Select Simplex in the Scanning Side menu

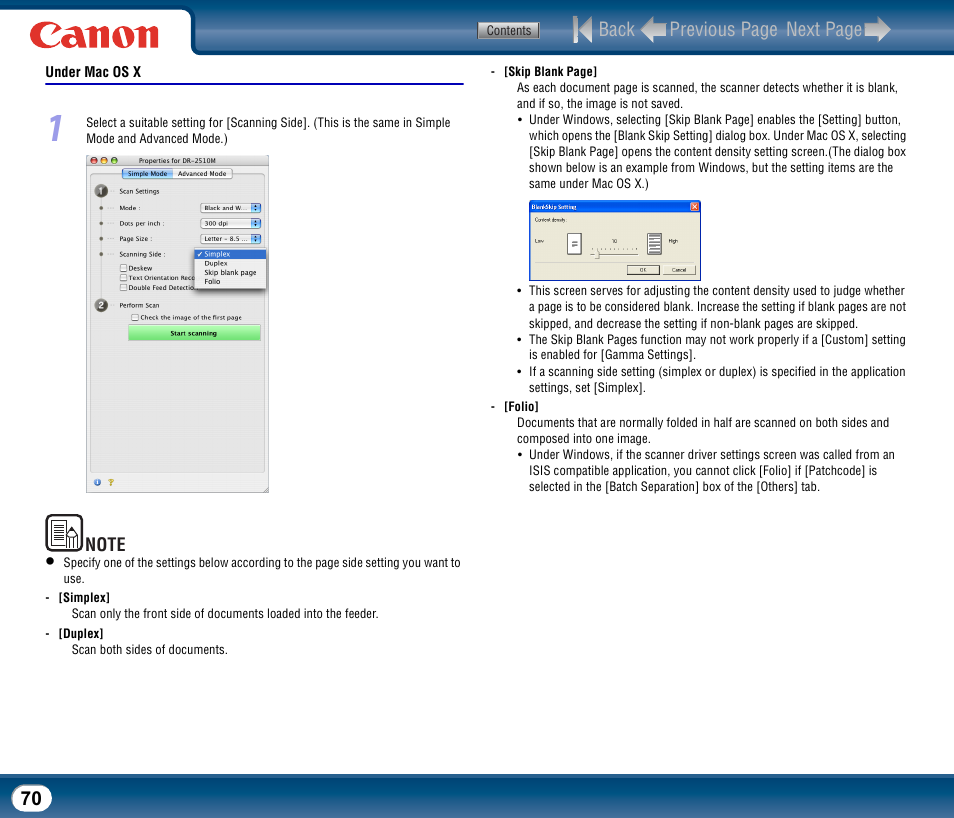[x=230, y=254]
